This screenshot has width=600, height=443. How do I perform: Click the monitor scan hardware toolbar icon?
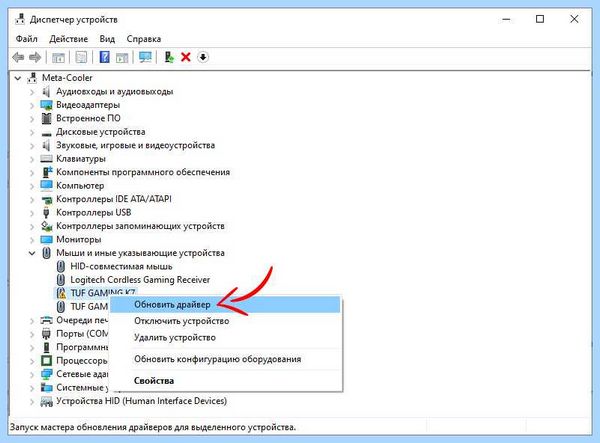(x=145, y=57)
